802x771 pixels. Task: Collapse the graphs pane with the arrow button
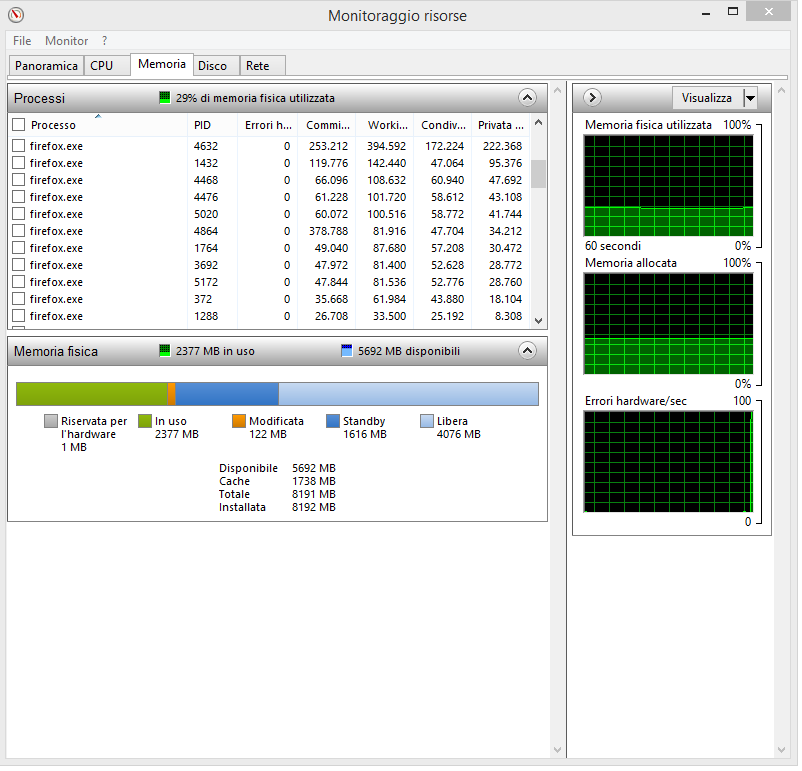(x=594, y=98)
